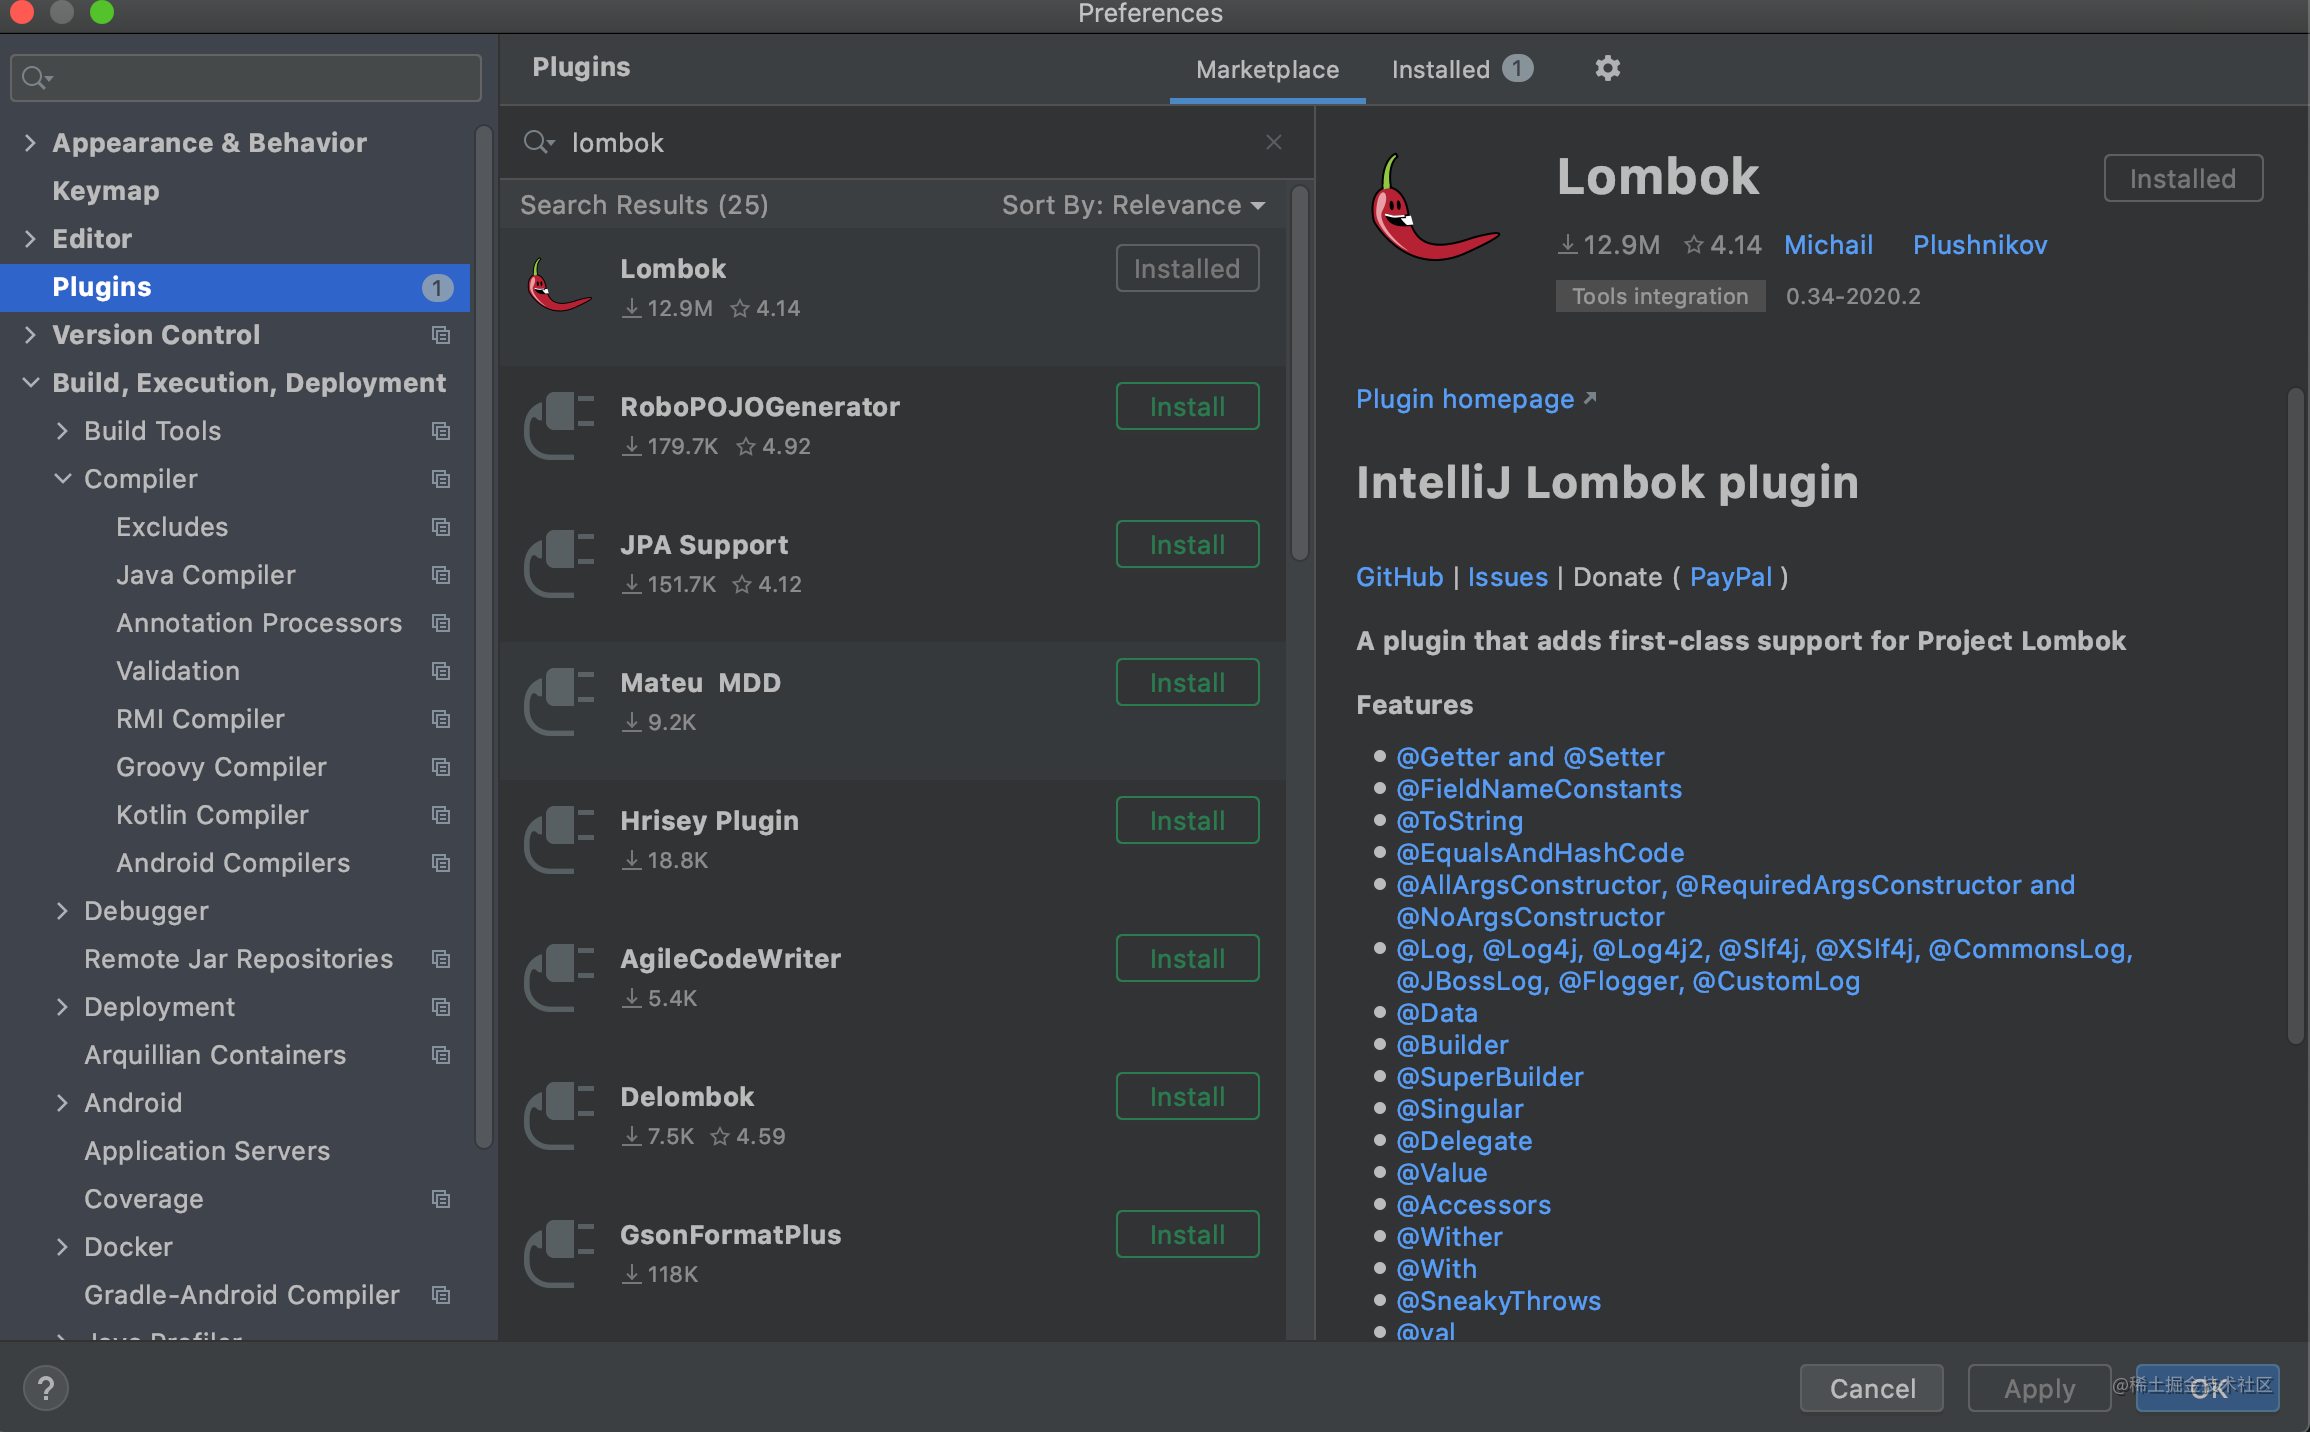Click the copy-settings icon beside Version Control
2310x1432 pixels.
tap(441, 335)
